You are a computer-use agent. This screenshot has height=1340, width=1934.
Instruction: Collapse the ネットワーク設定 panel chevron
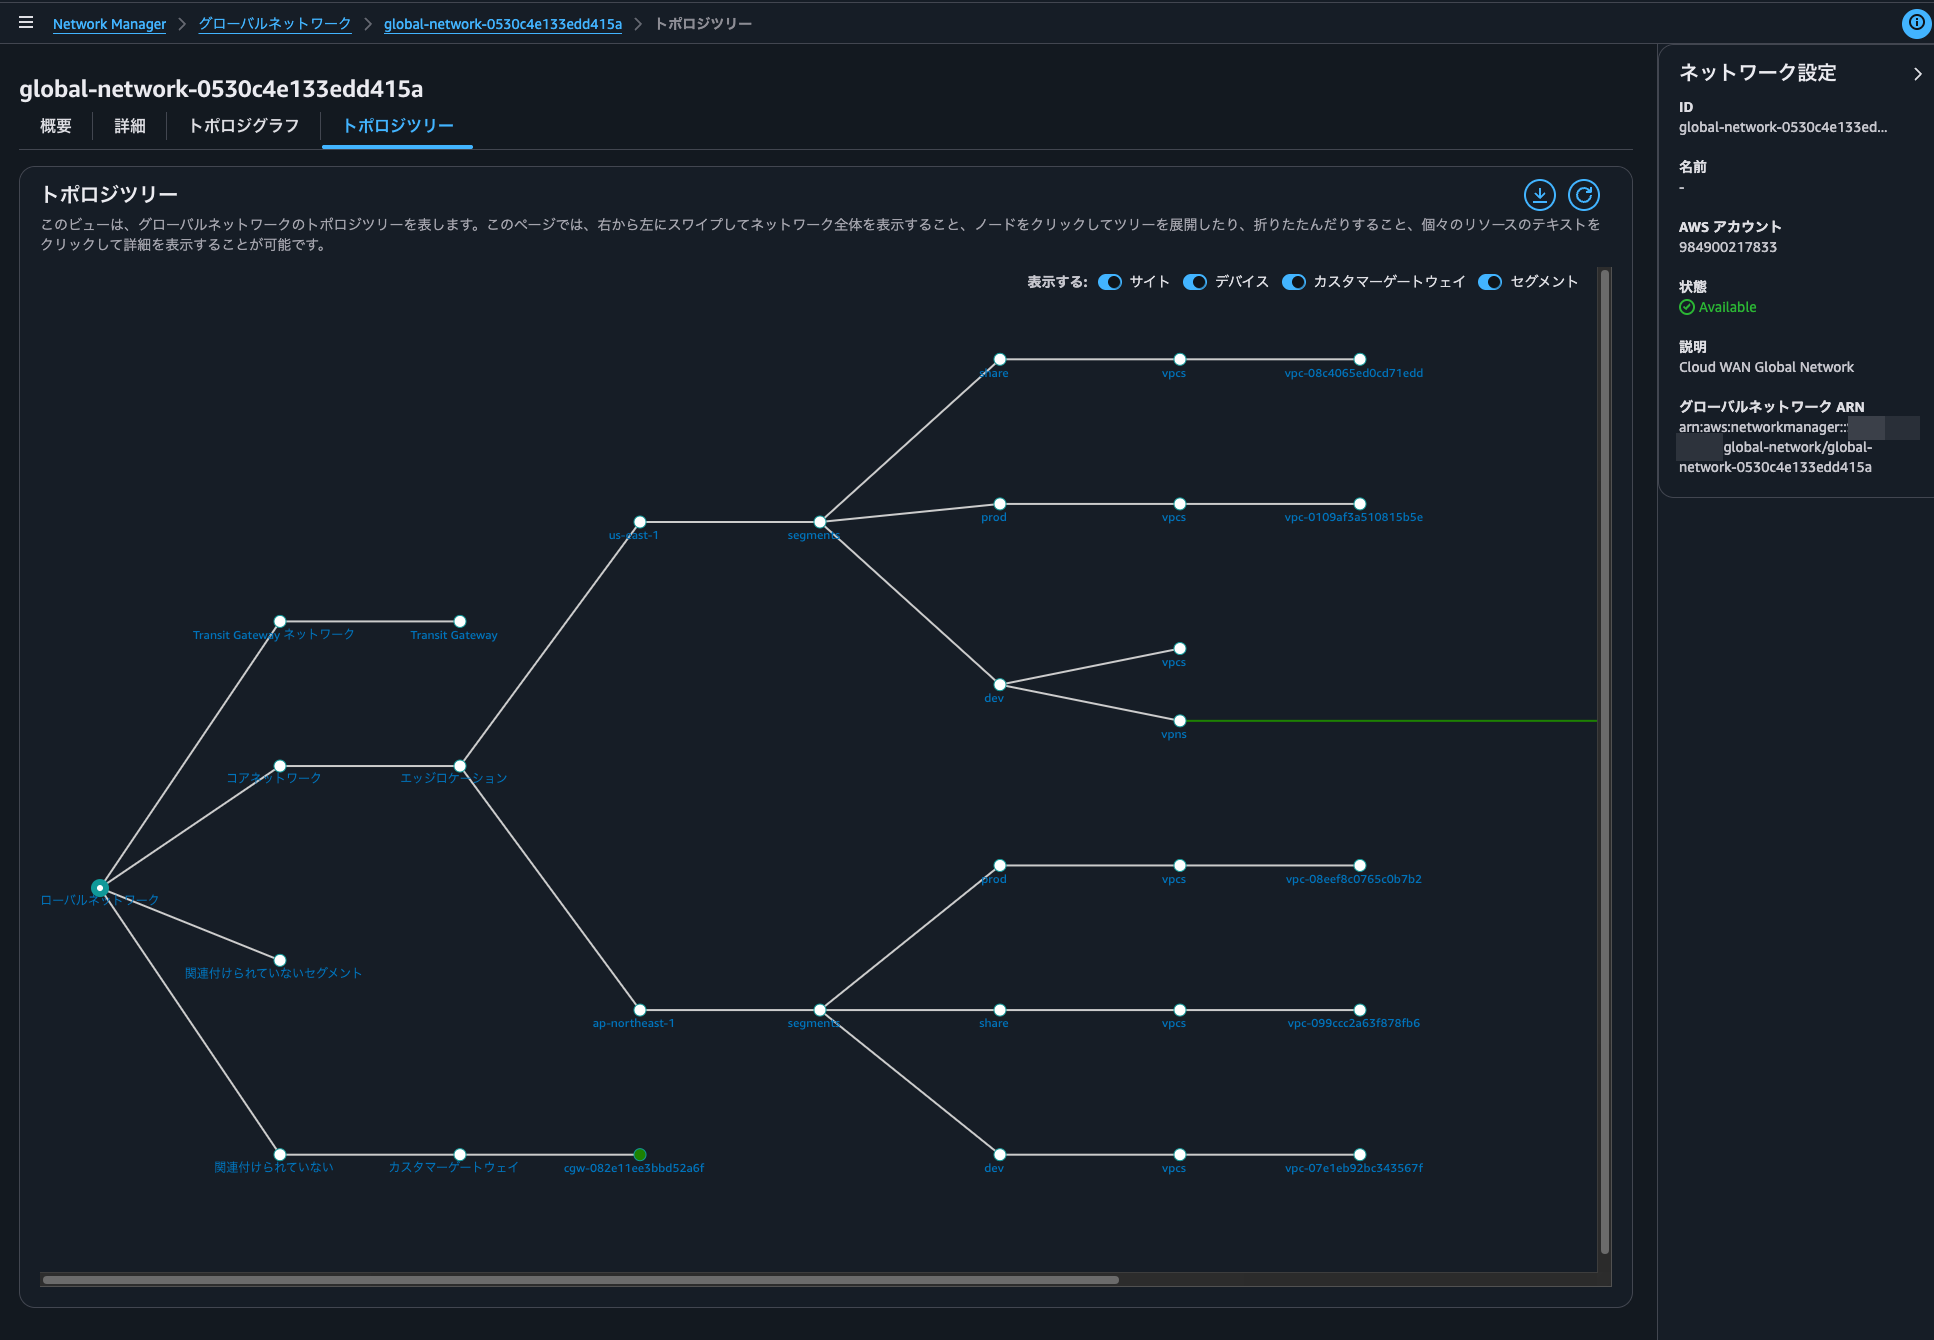(x=1917, y=74)
